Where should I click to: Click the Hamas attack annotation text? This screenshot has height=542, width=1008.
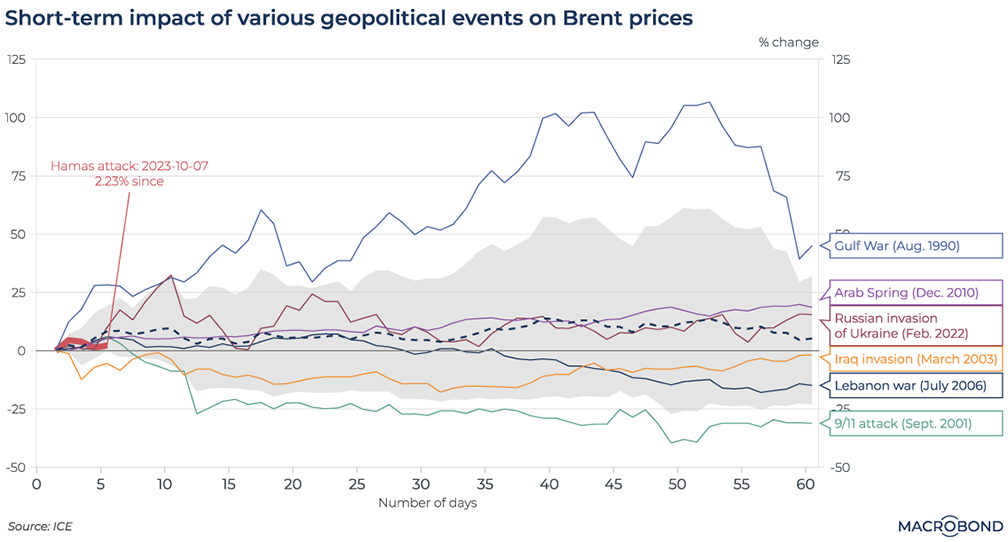pyautogui.click(x=130, y=173)
